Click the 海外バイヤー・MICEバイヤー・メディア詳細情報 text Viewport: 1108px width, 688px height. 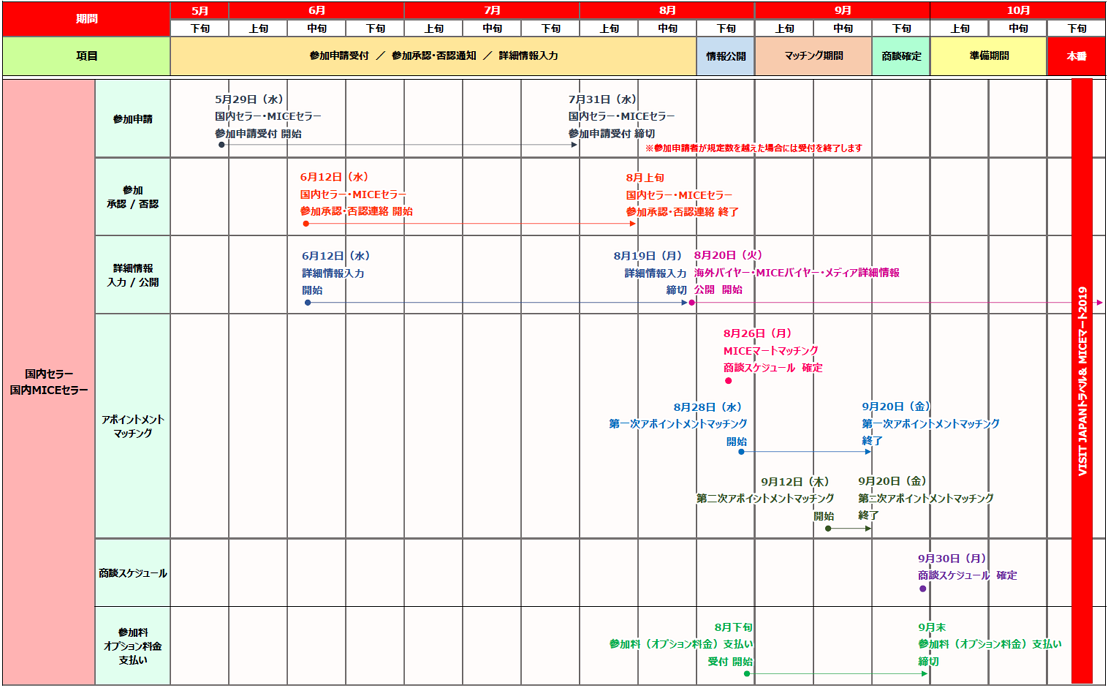pos(796,273)
